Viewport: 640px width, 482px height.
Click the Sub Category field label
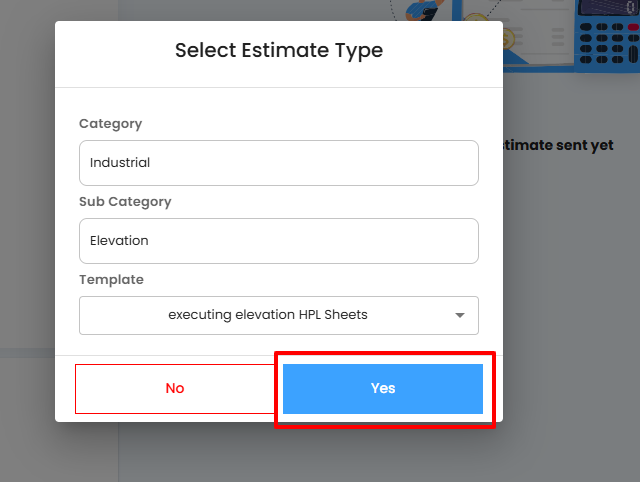pyautogui.click(x=125, y=202)
